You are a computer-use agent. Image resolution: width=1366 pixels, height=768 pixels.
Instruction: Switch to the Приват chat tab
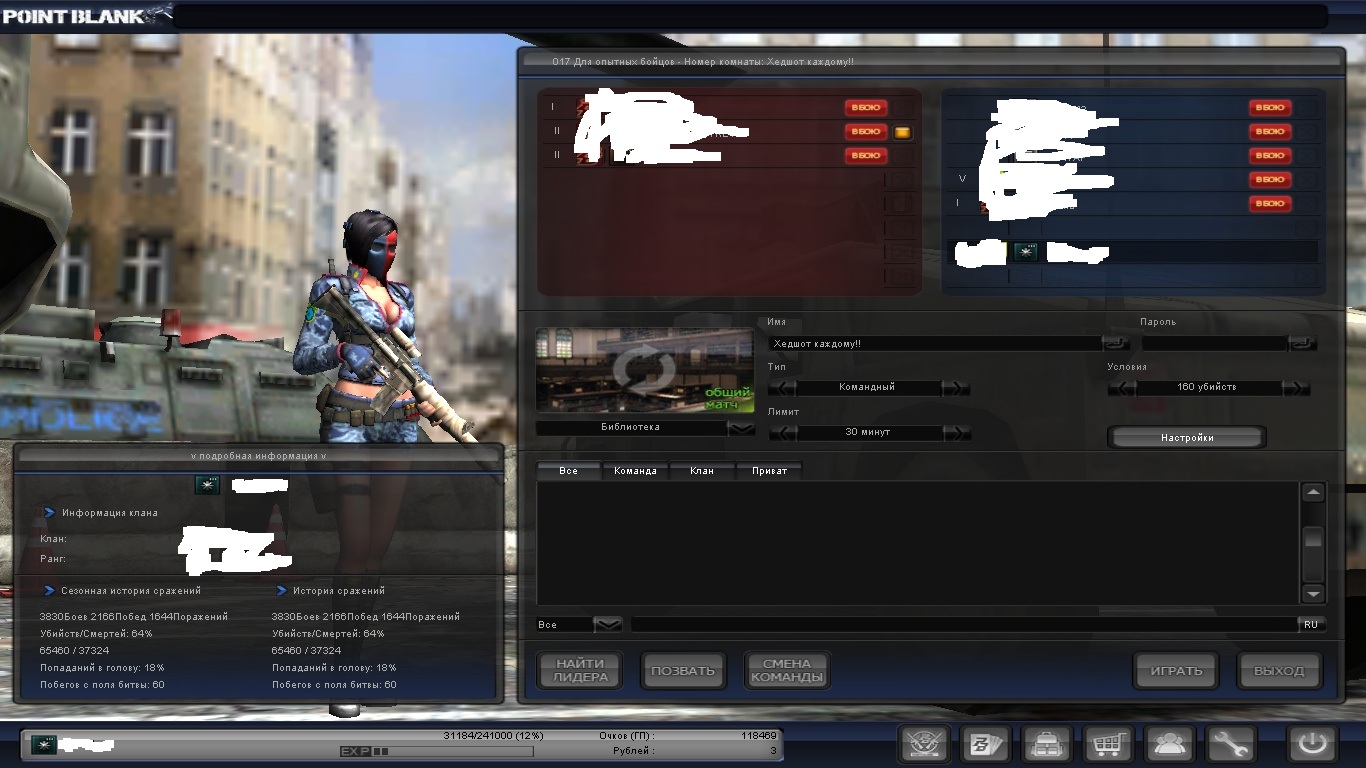click(769, 471)
